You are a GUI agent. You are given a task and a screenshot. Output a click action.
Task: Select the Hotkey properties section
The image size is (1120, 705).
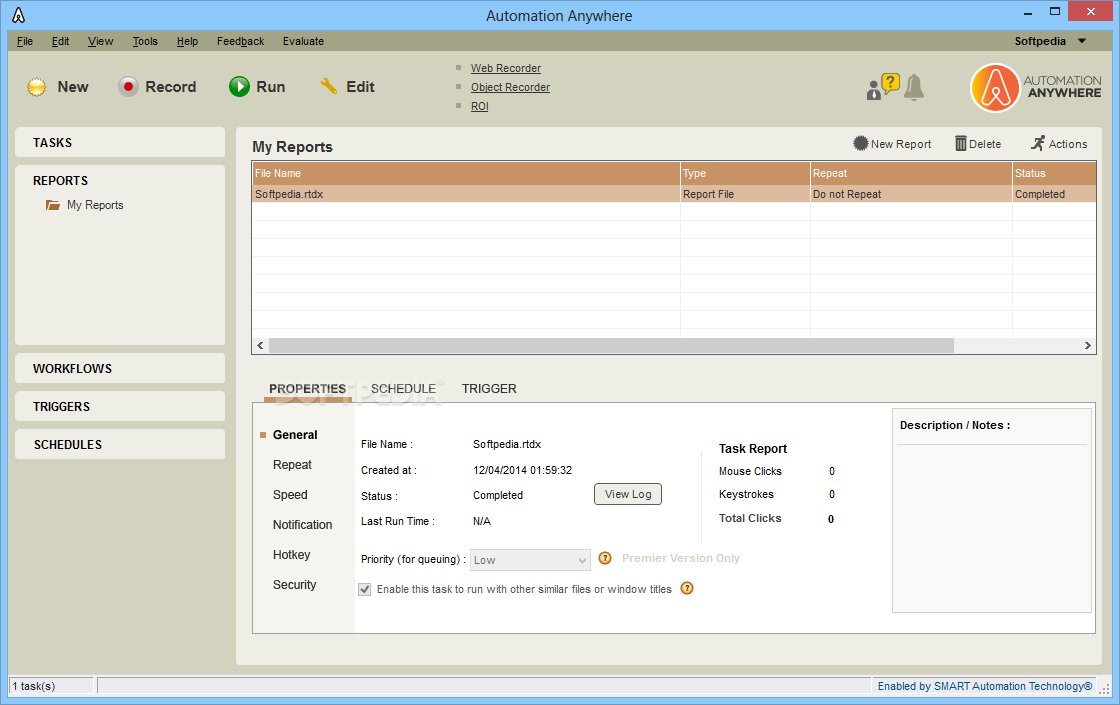click(x=291, y=555)
